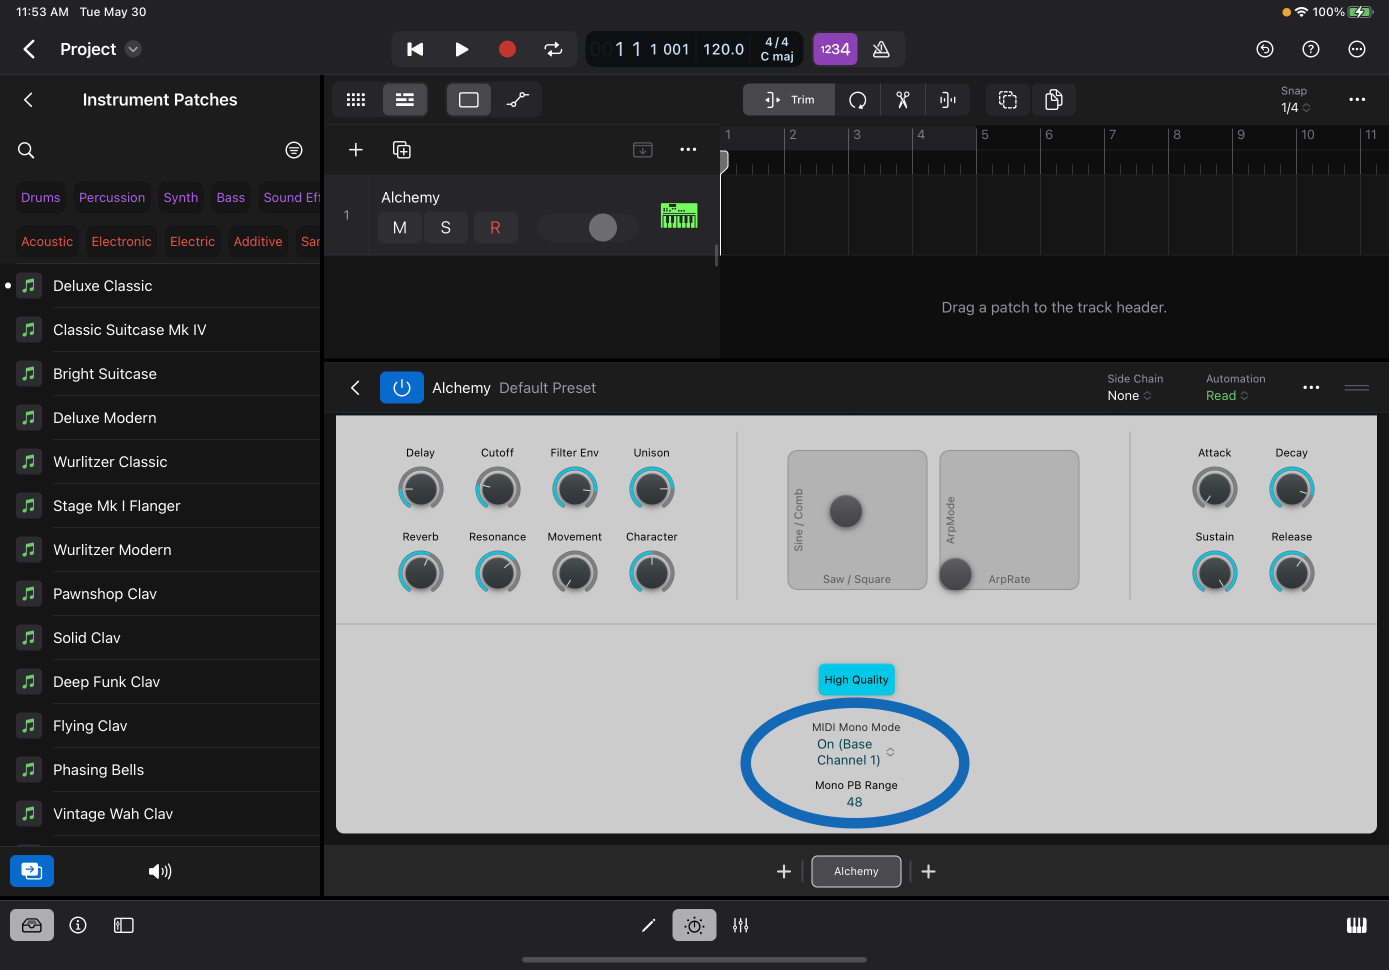Screen dimensions: 1389x970
Task: Jump playhead to the beginning
Action: tap(415, 49)
